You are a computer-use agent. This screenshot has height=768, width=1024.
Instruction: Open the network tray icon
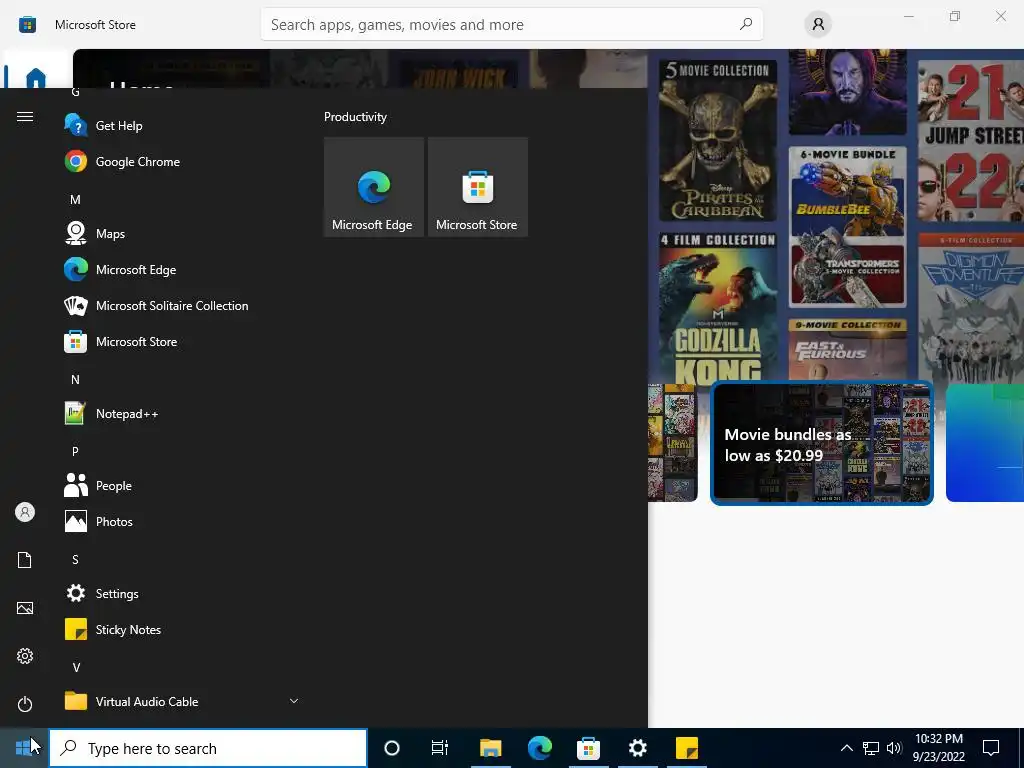point(871,748)
